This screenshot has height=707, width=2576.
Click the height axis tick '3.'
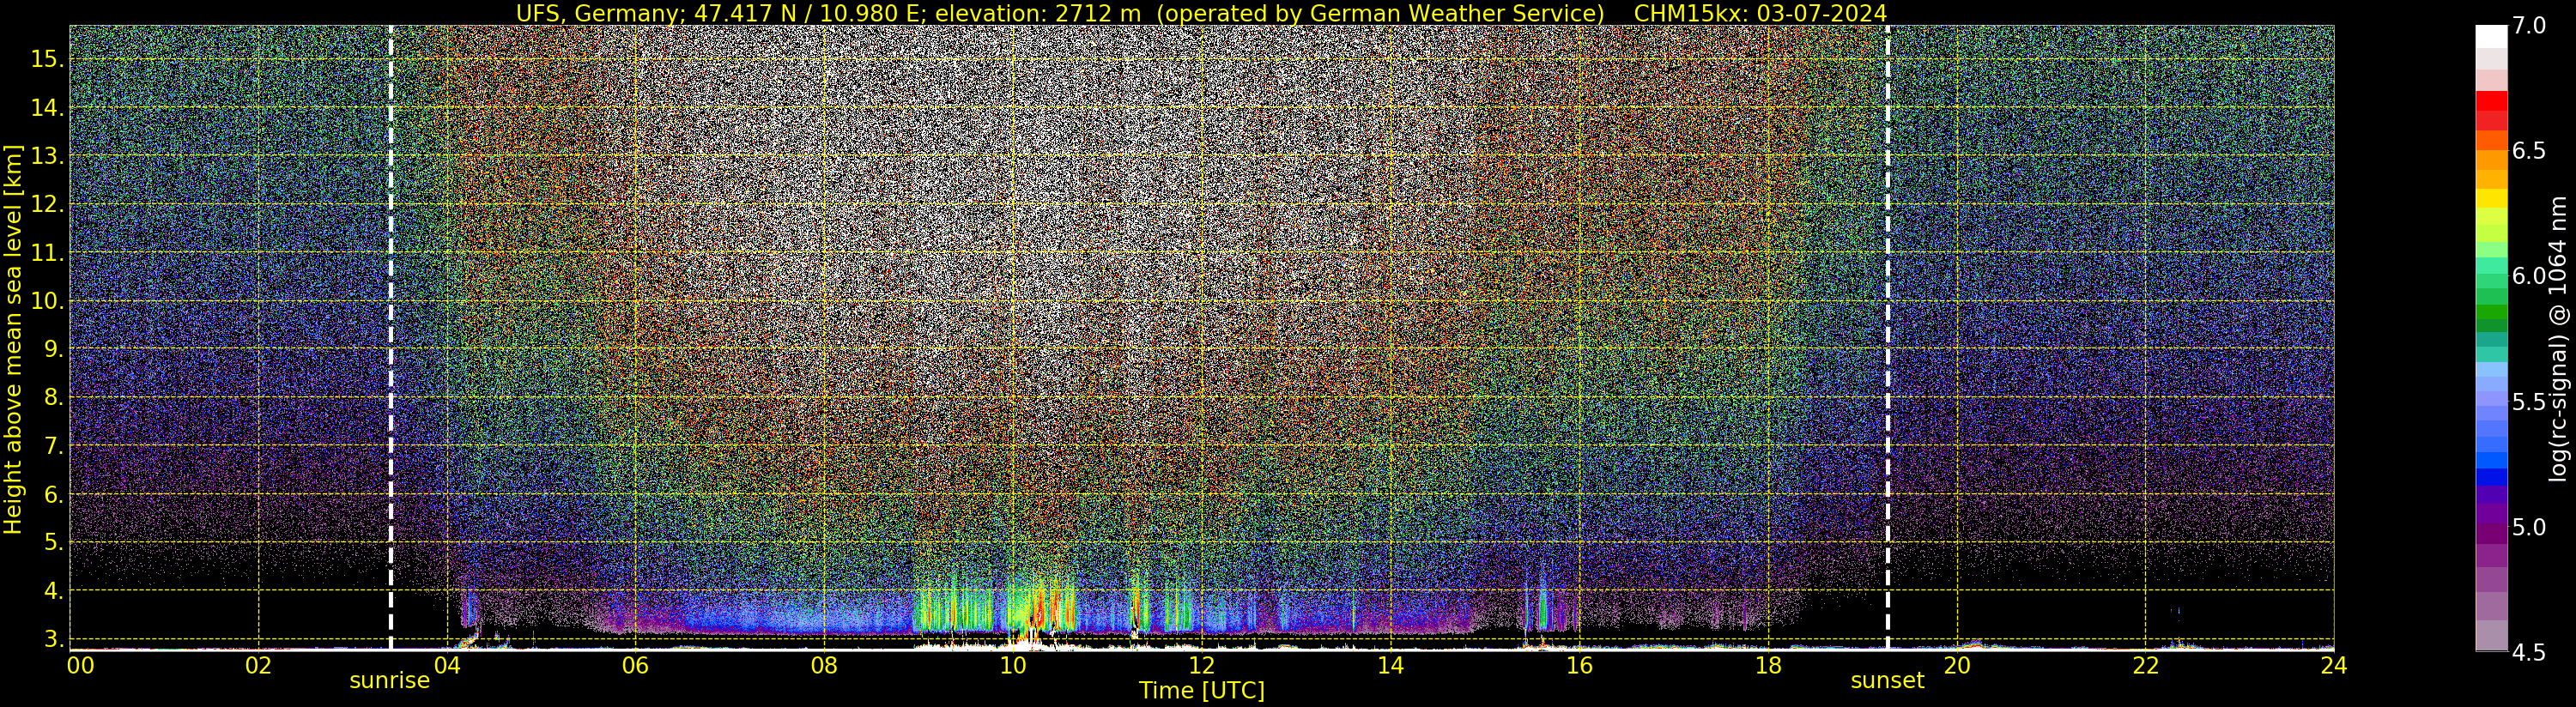click(x=53, y=639)
